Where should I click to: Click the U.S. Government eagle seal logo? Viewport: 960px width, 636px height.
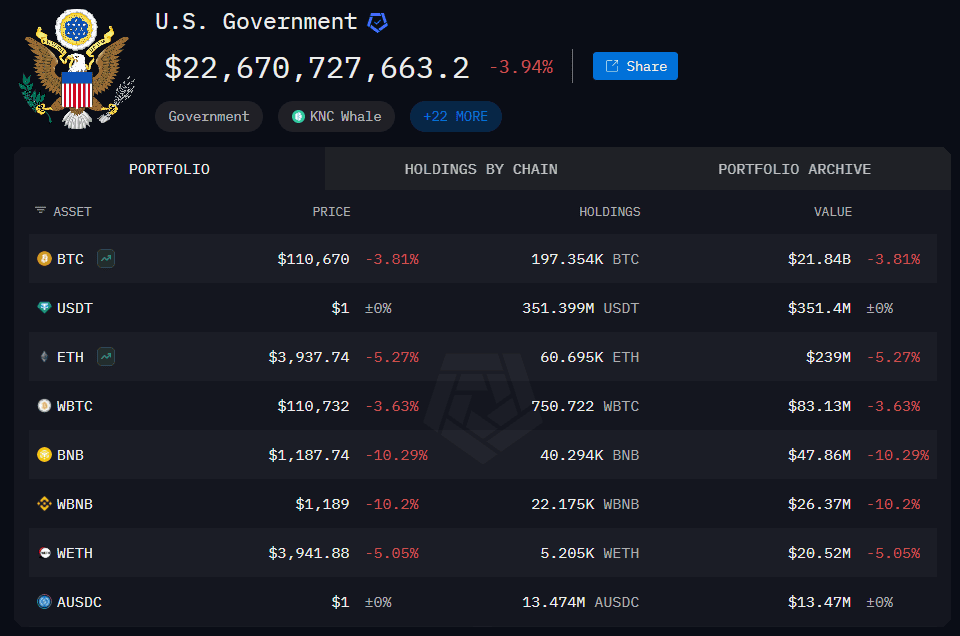tap(77, 69)
